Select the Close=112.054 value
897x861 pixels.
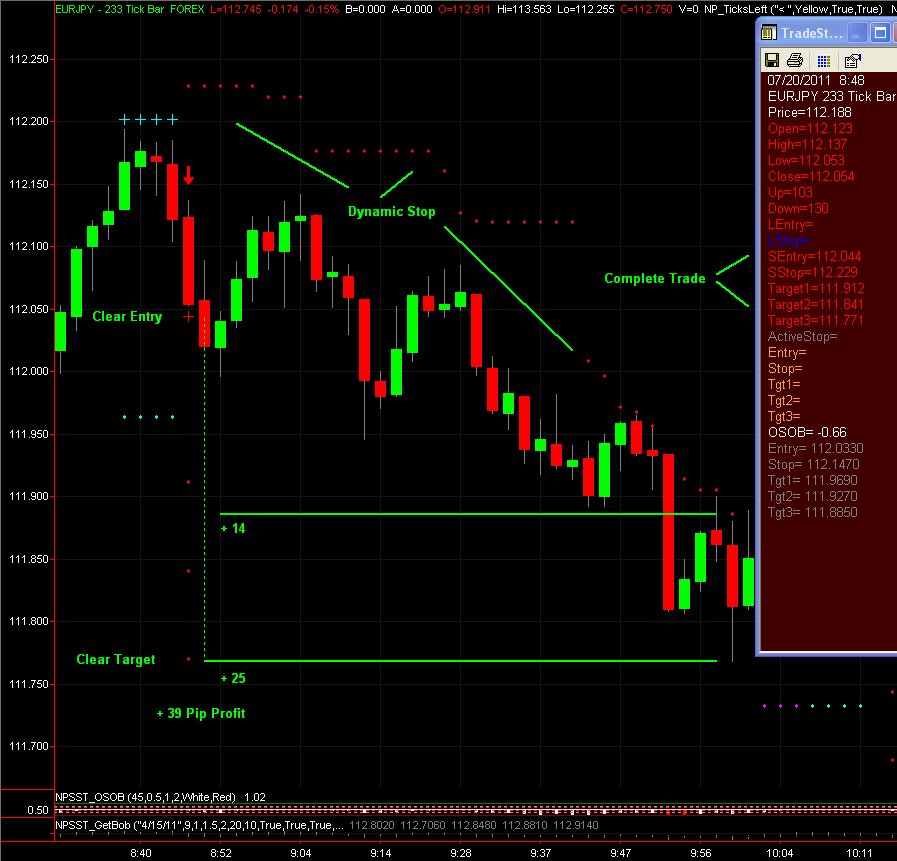811,176
